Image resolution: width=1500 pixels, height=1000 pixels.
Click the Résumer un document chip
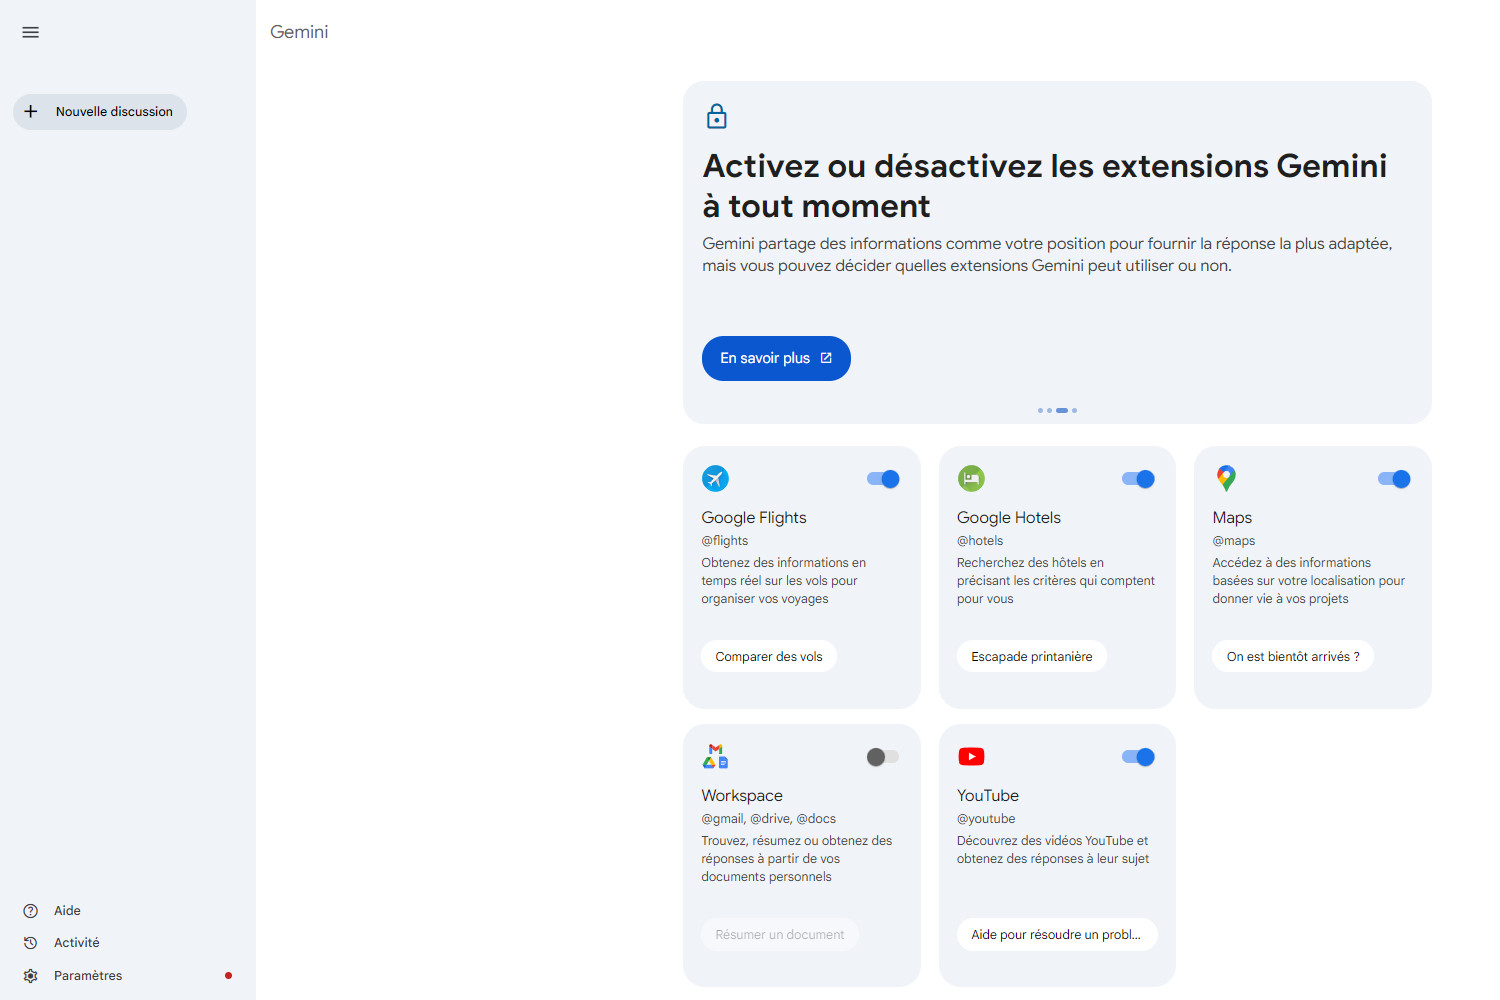pos(780,934)
